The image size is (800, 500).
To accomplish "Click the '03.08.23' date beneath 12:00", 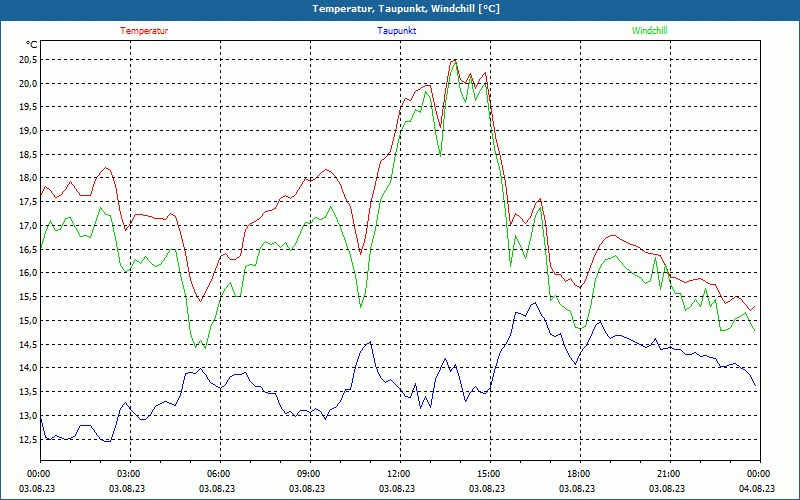I will pyautogui.click(x=397, y=488).
